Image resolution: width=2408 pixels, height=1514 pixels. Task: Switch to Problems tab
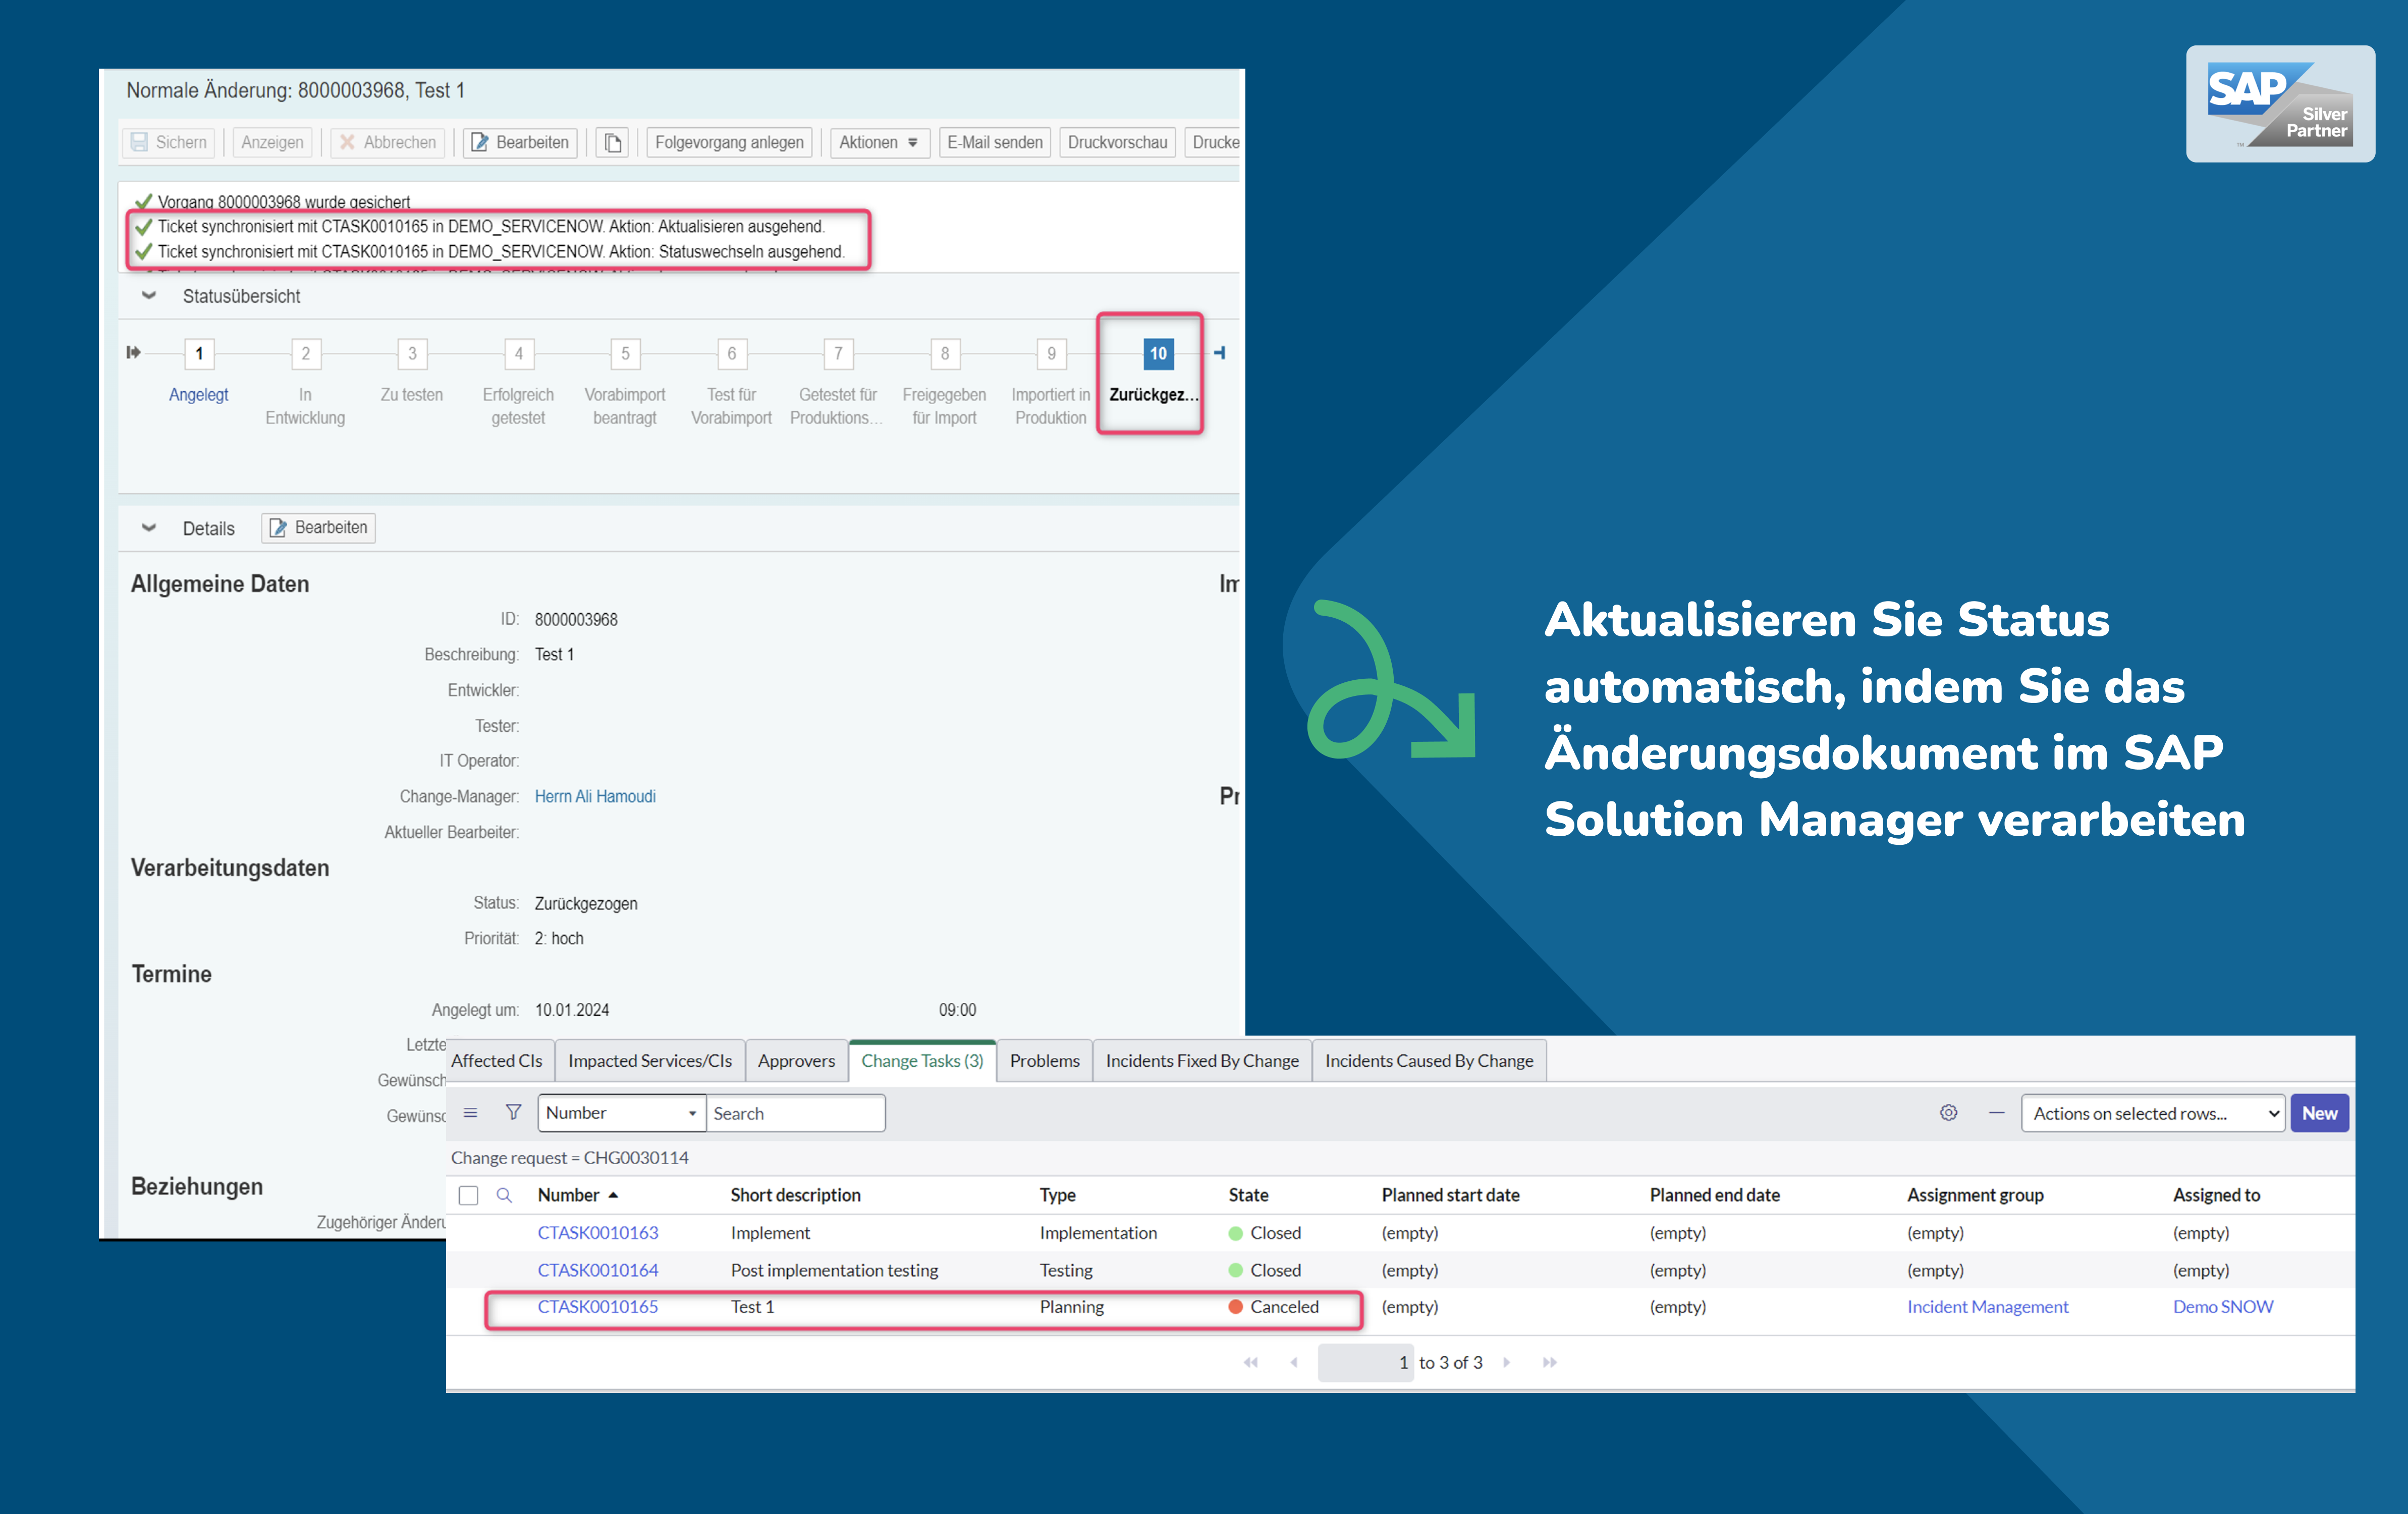point(1044,1061)
